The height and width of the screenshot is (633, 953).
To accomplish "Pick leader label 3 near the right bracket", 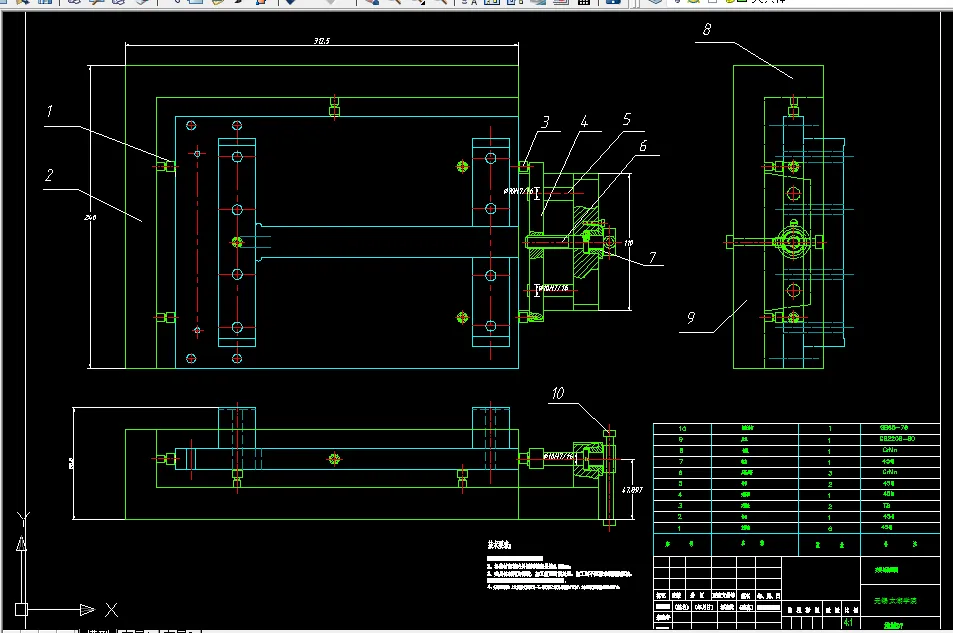I will pos(545,122).
